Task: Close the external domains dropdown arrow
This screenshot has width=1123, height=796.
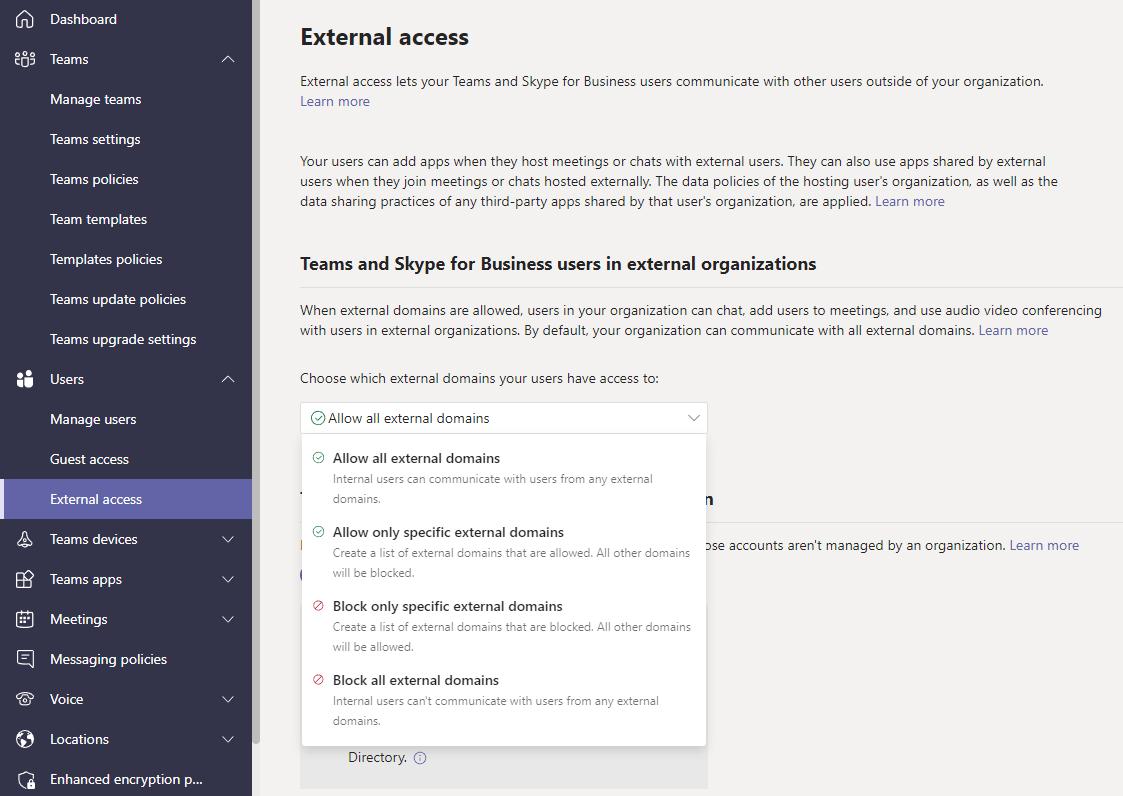Action: (x=693, y=418)
